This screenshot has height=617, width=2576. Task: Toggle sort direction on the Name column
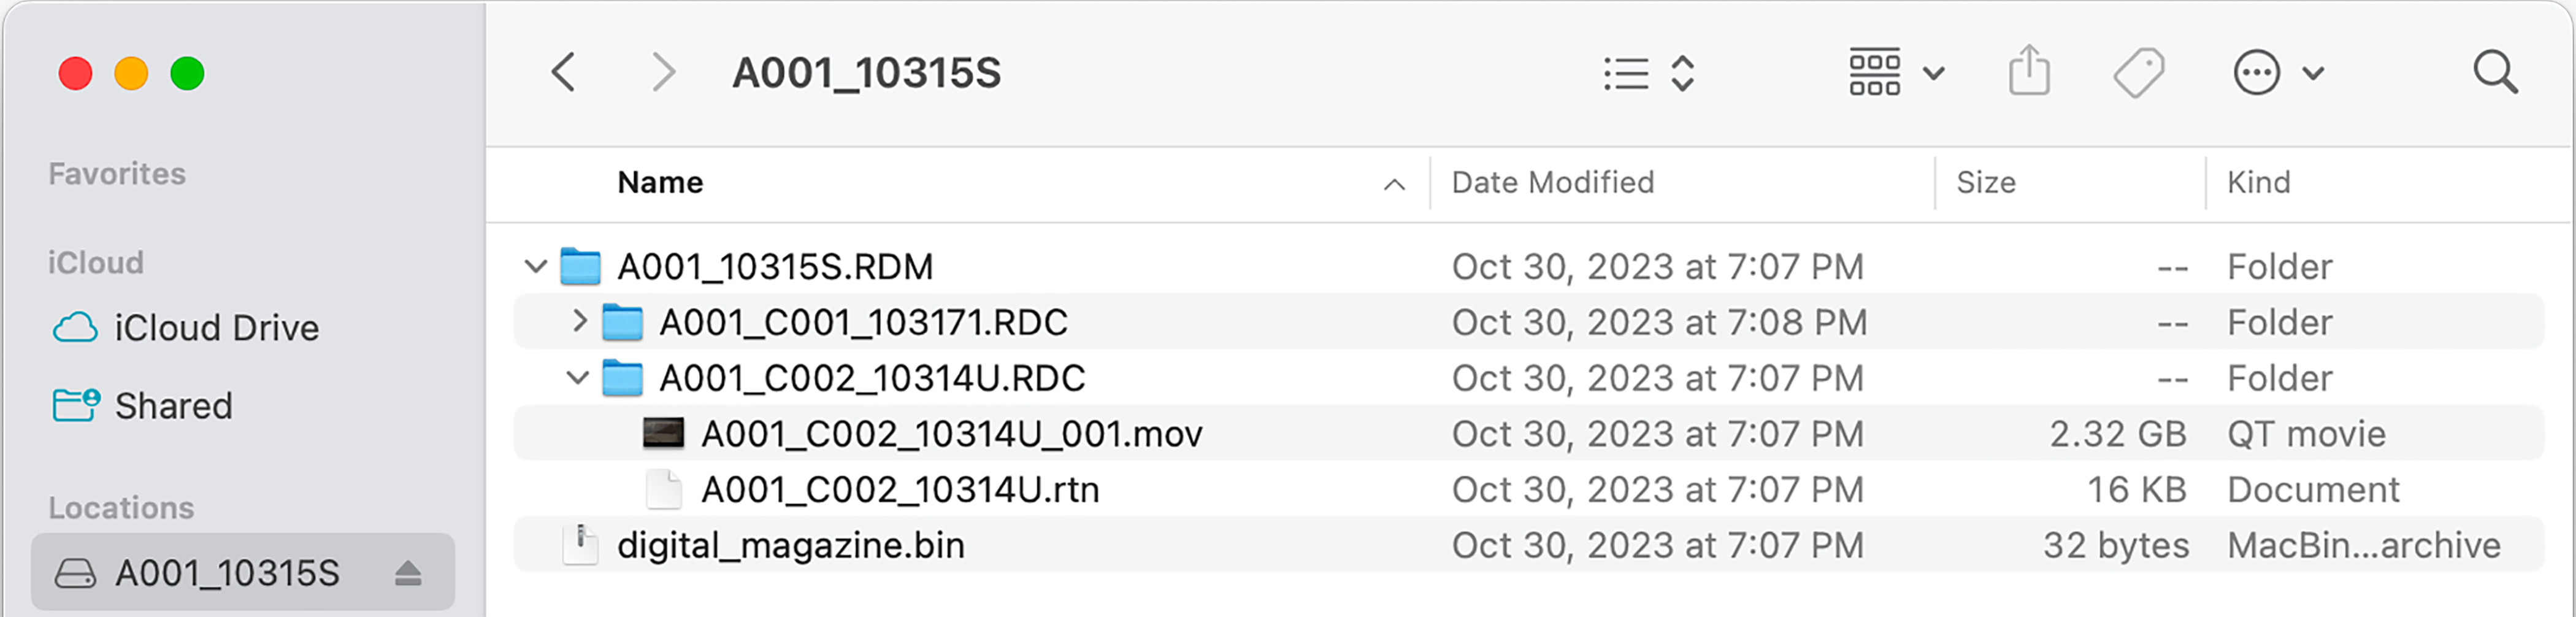tap(1394, 183)
